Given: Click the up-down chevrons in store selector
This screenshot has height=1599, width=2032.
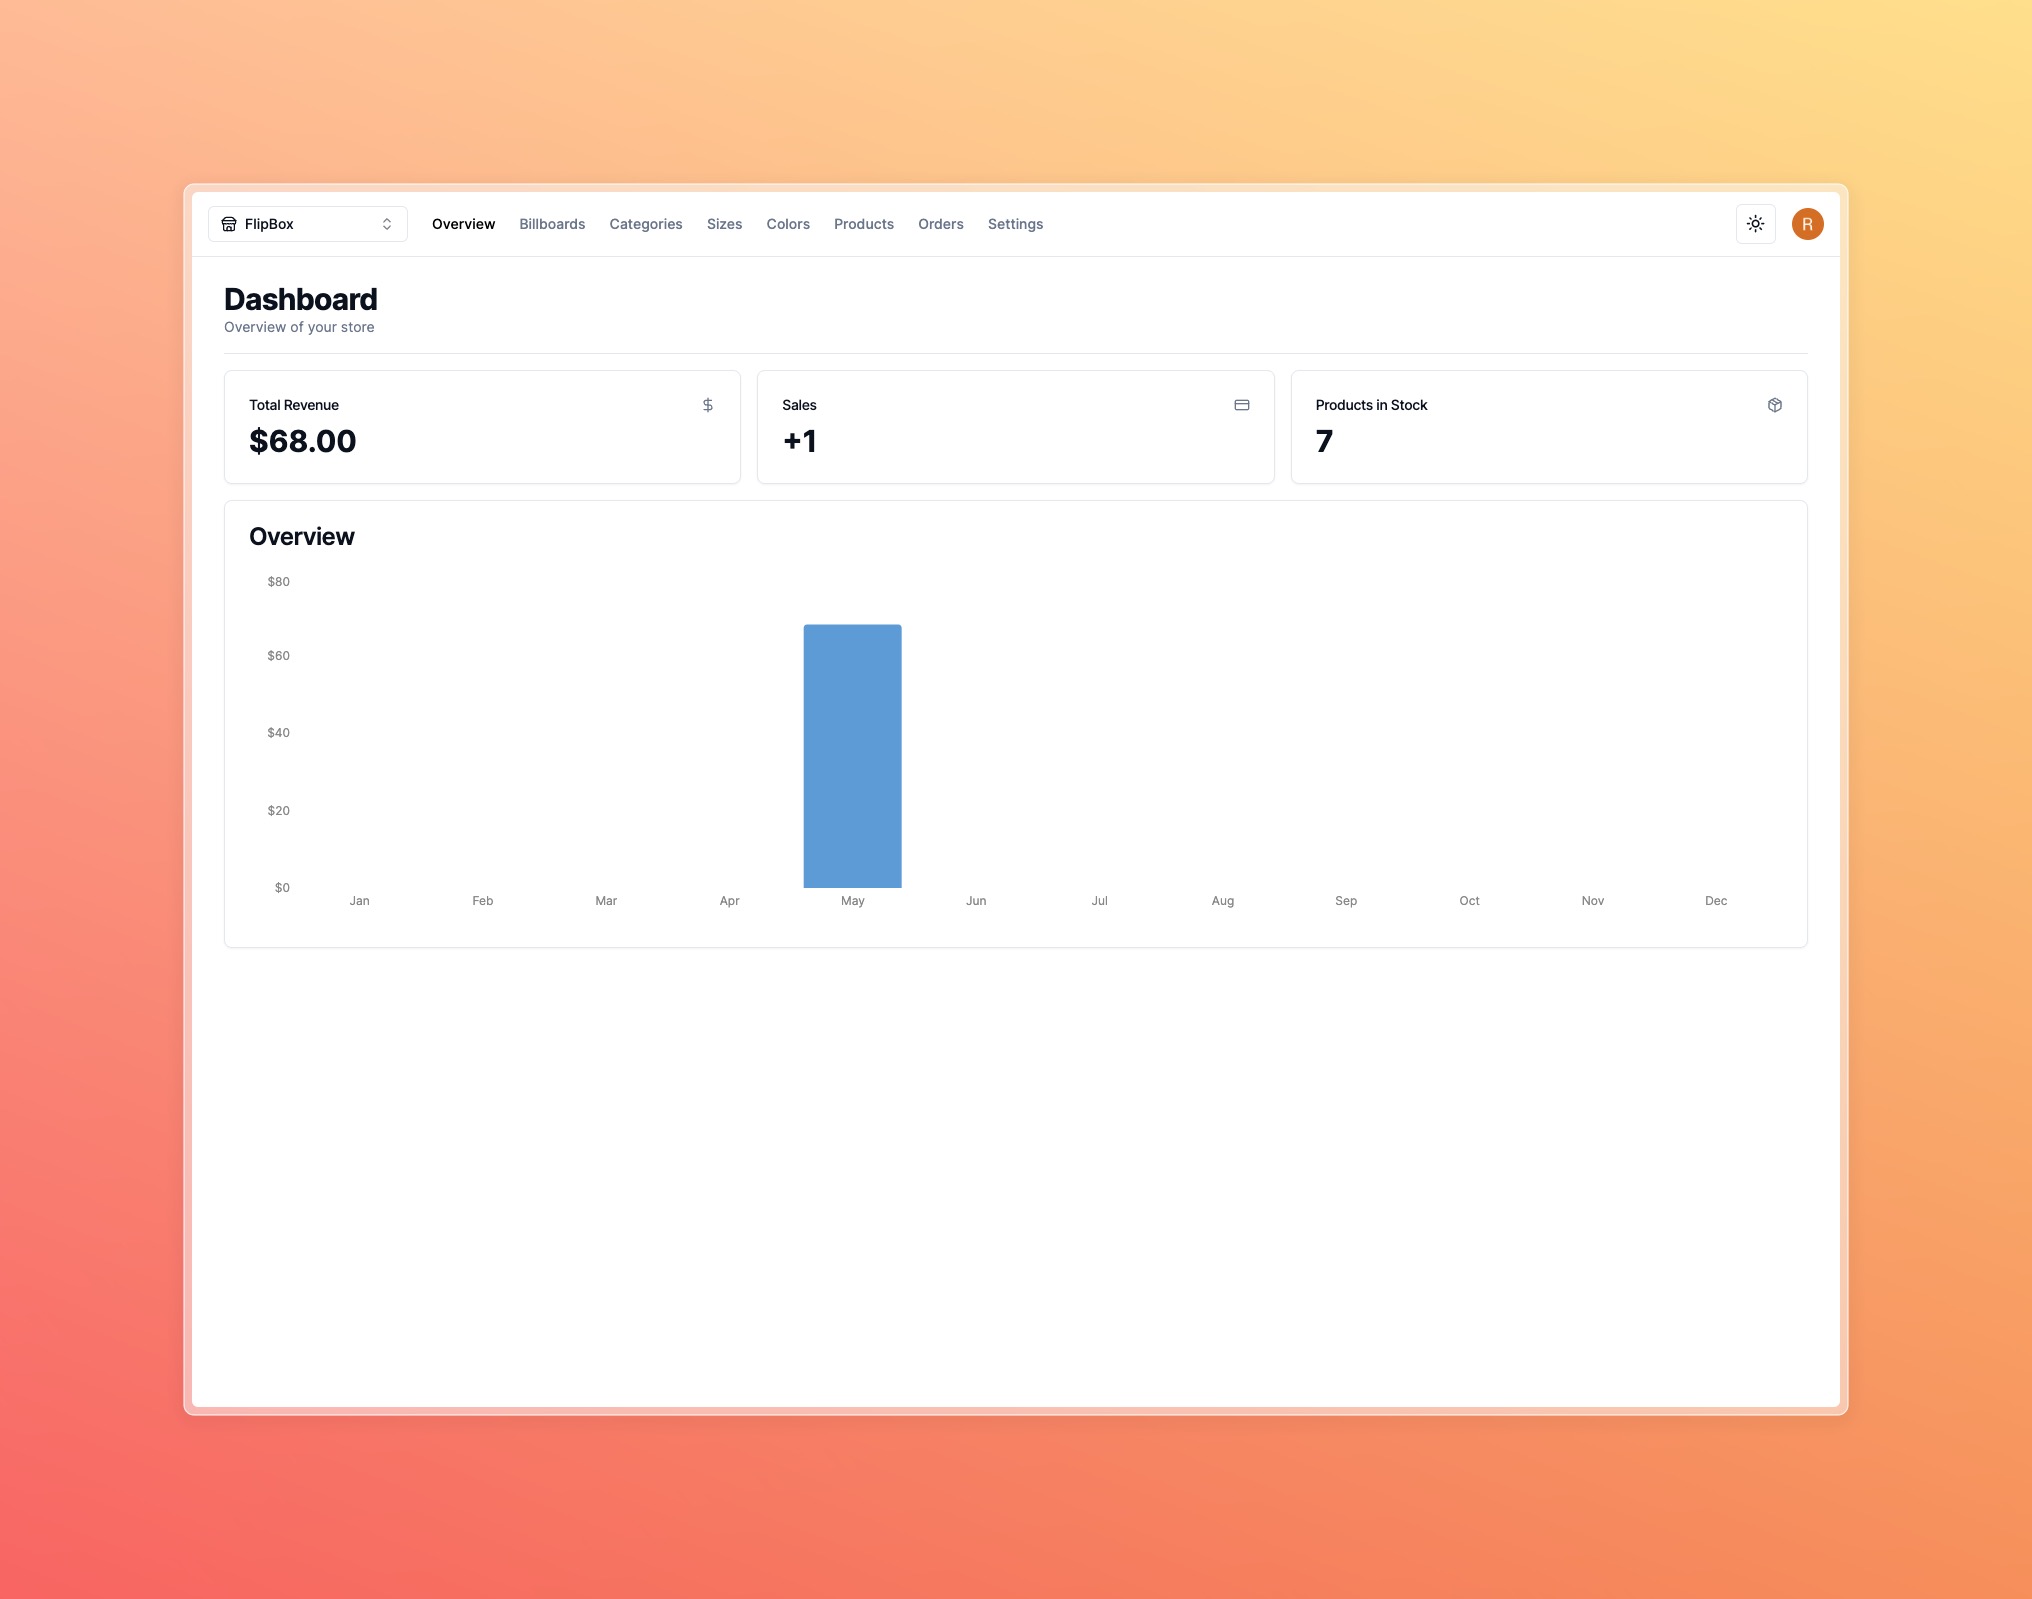Looking at the screenshot, I should click(x=387, y=224).
